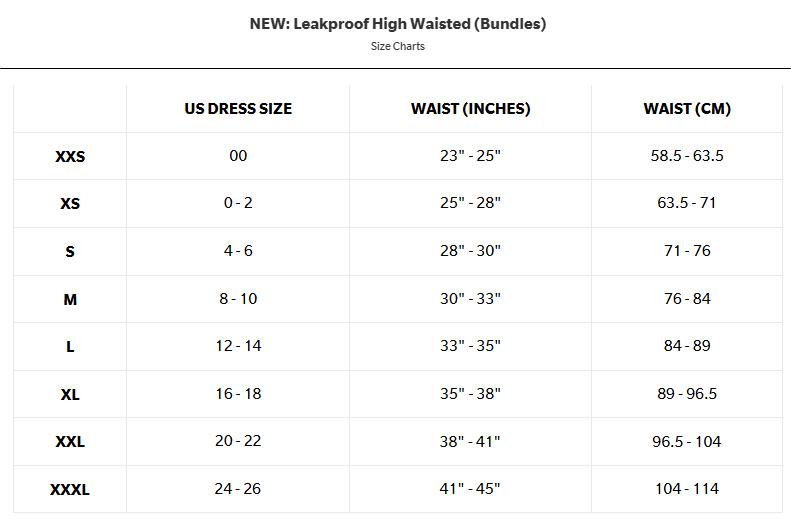Click the XXS size row label

click(x=70, y=156)
